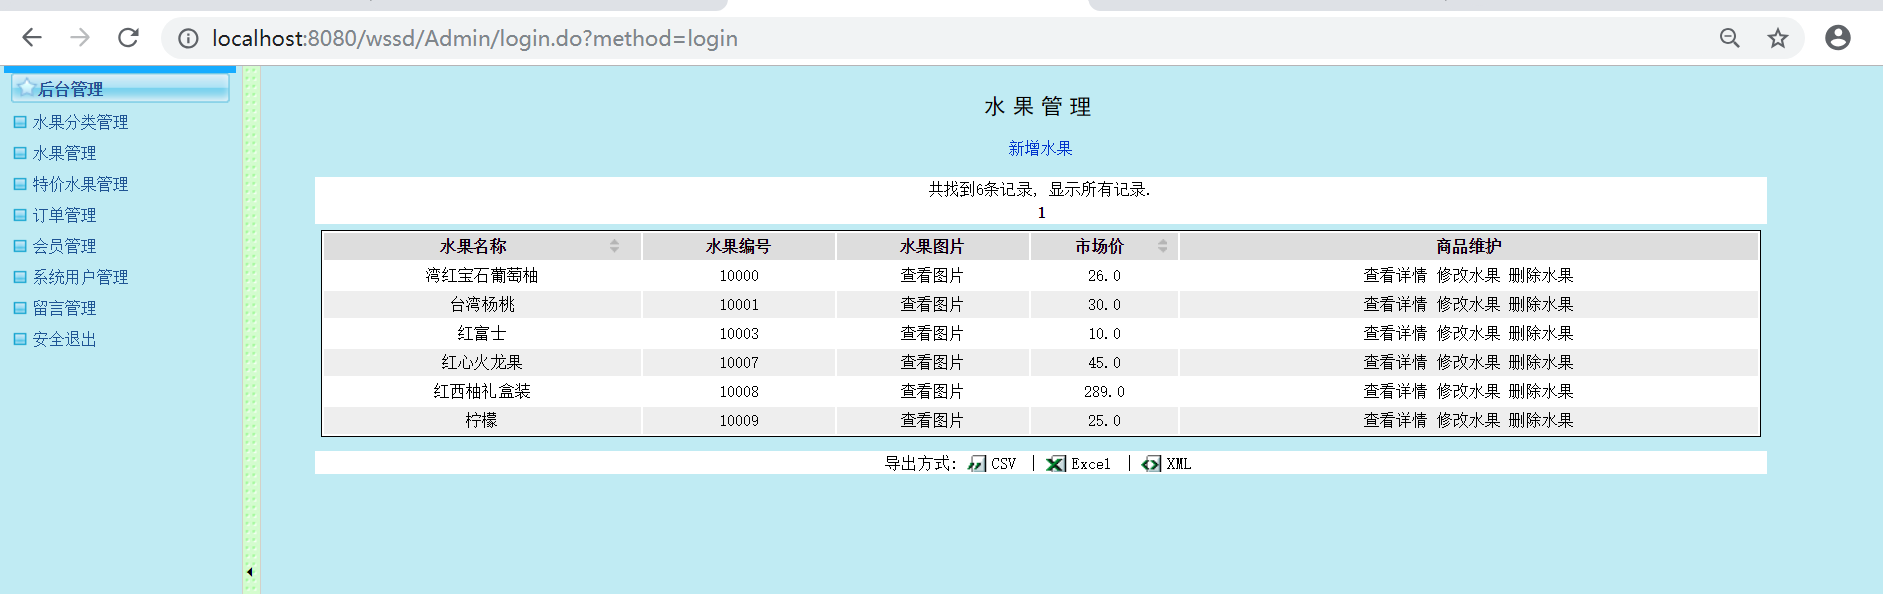This screenshot has height=594, width=1883.
Task: Click the 新增水果 link
Action: (x=1040, y=148)
